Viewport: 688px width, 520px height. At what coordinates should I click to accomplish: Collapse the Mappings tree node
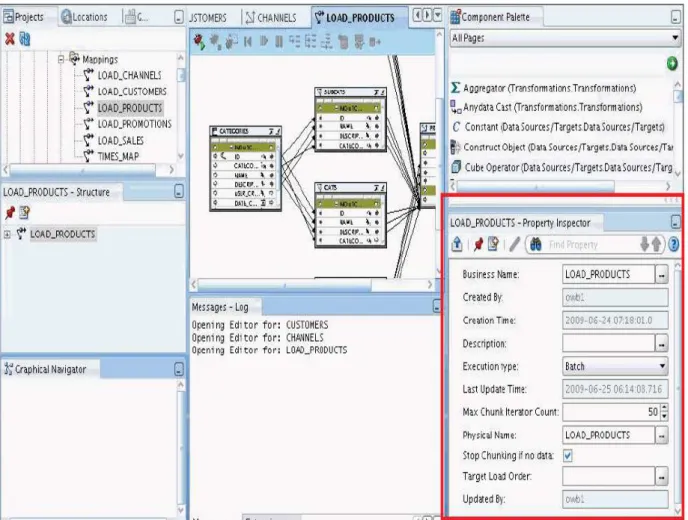[61, 59]
